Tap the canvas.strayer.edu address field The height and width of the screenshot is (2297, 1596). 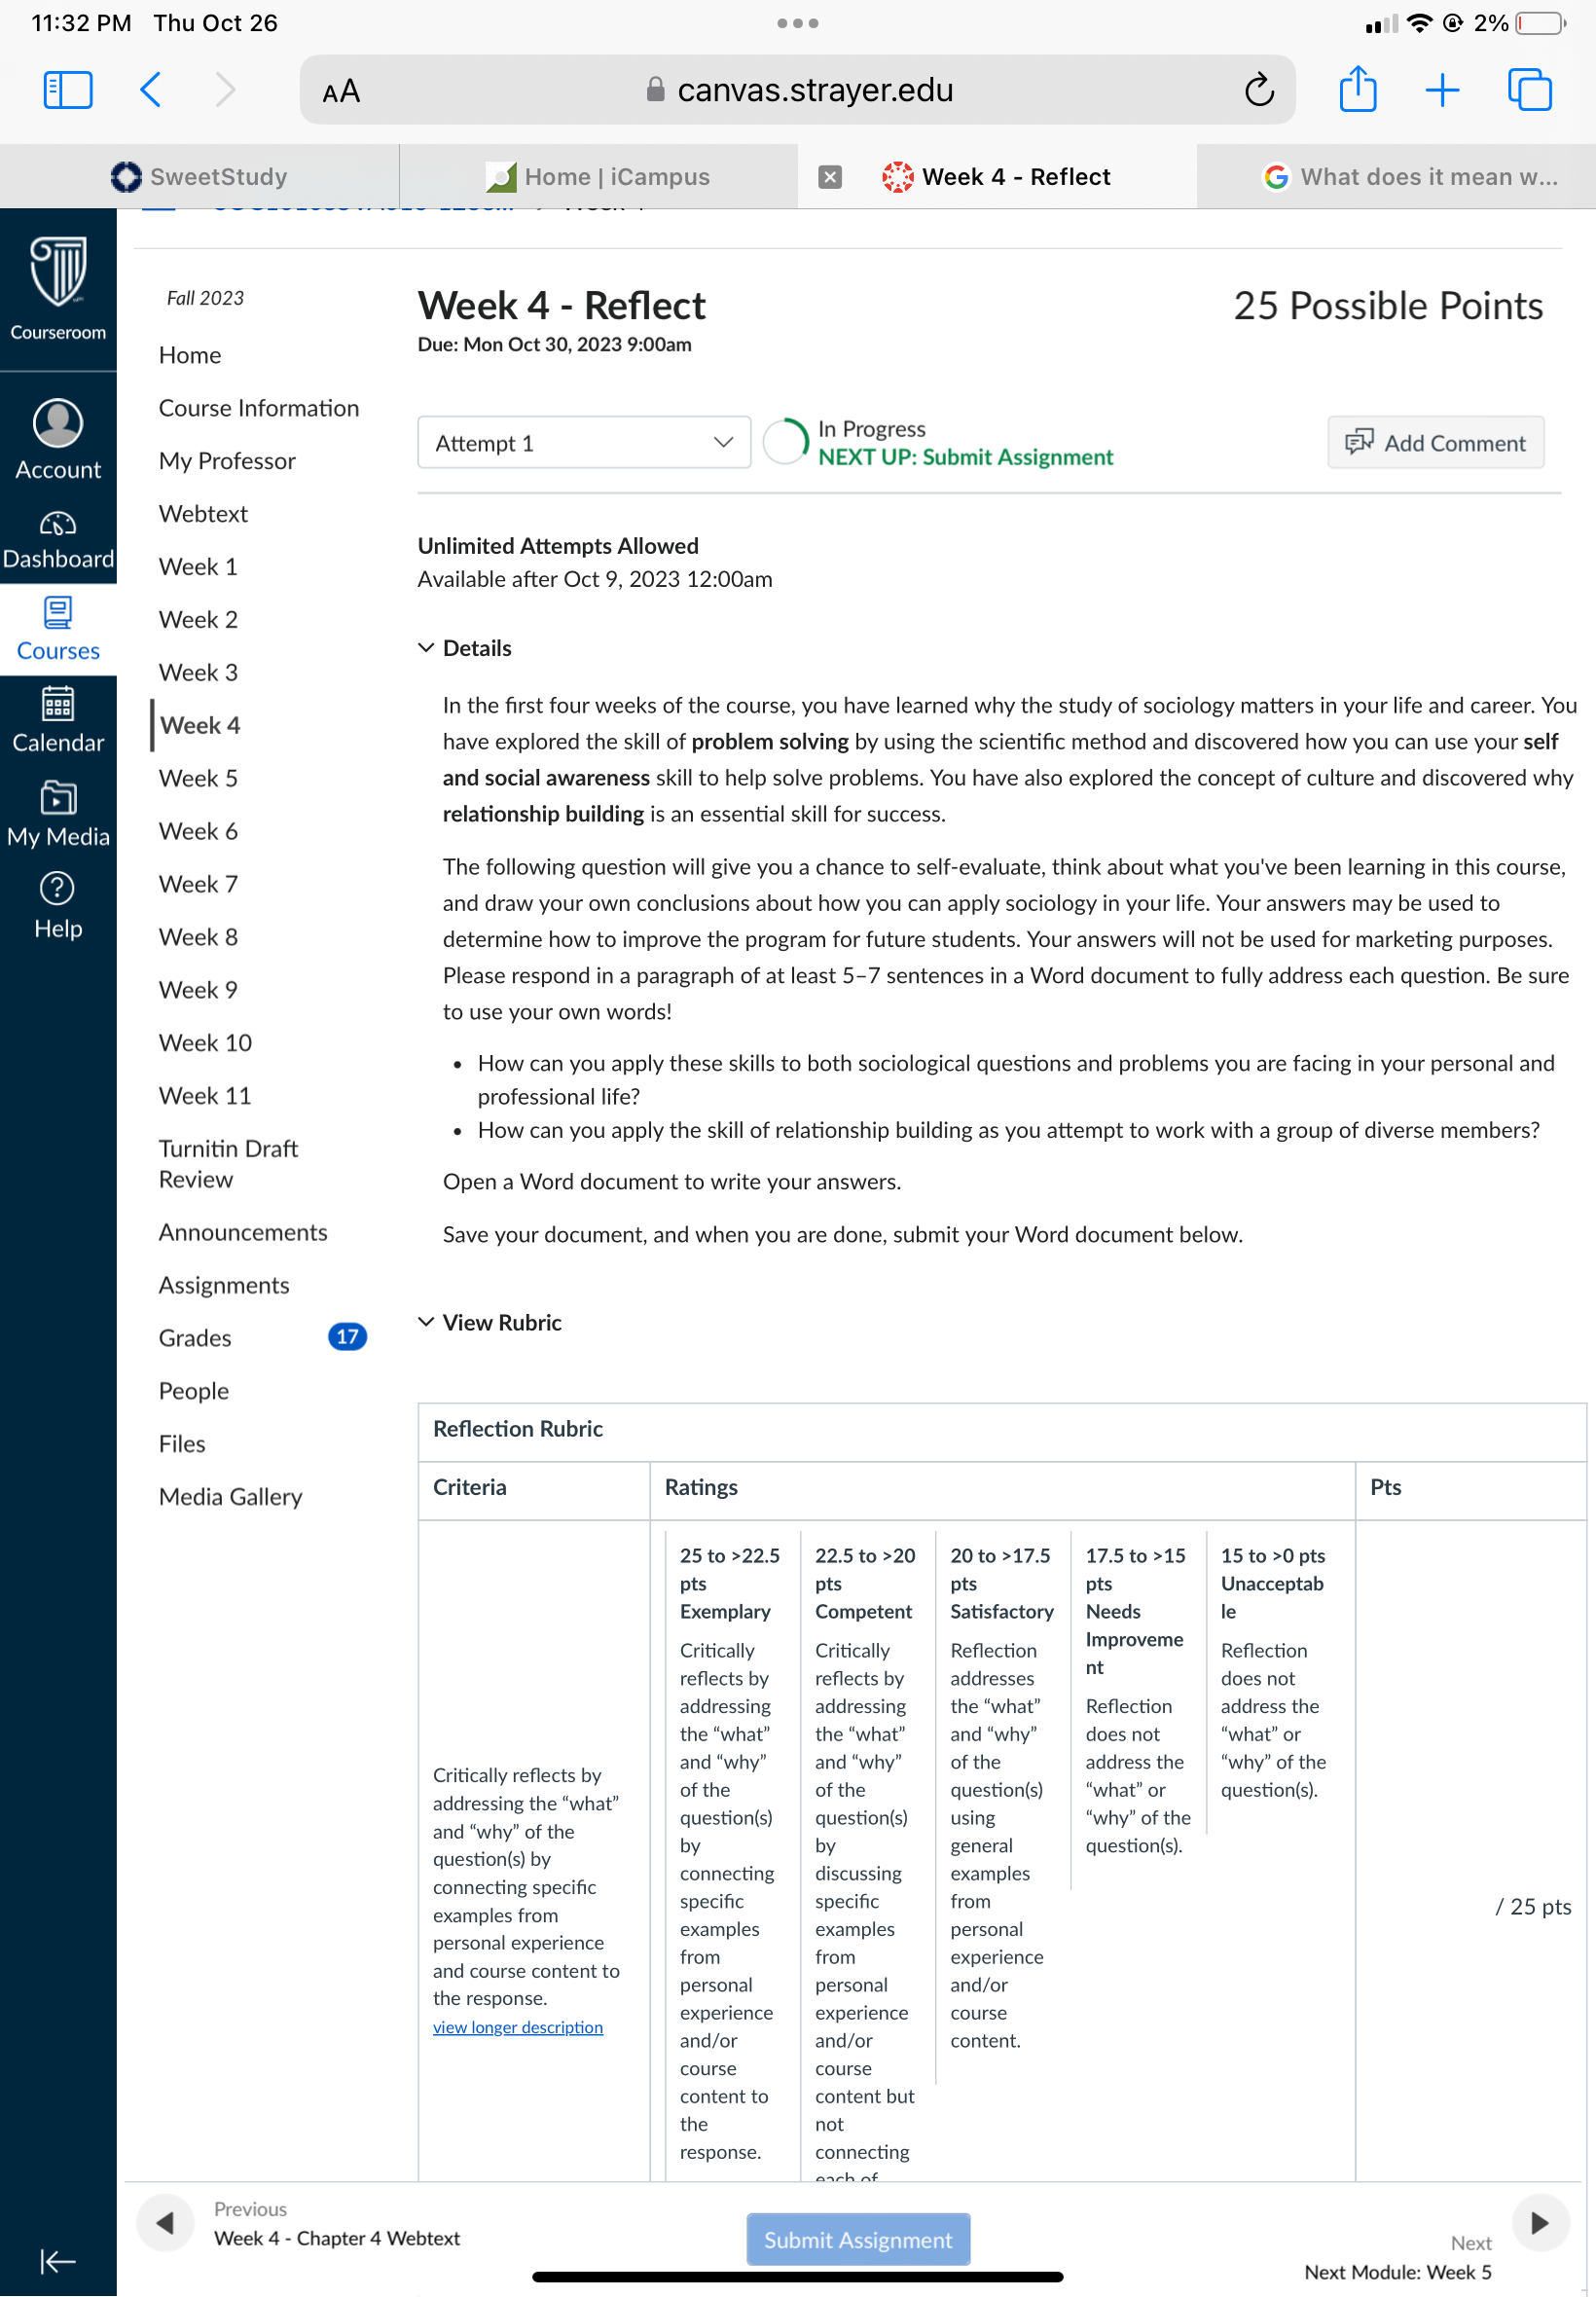[x=797, y=90]
